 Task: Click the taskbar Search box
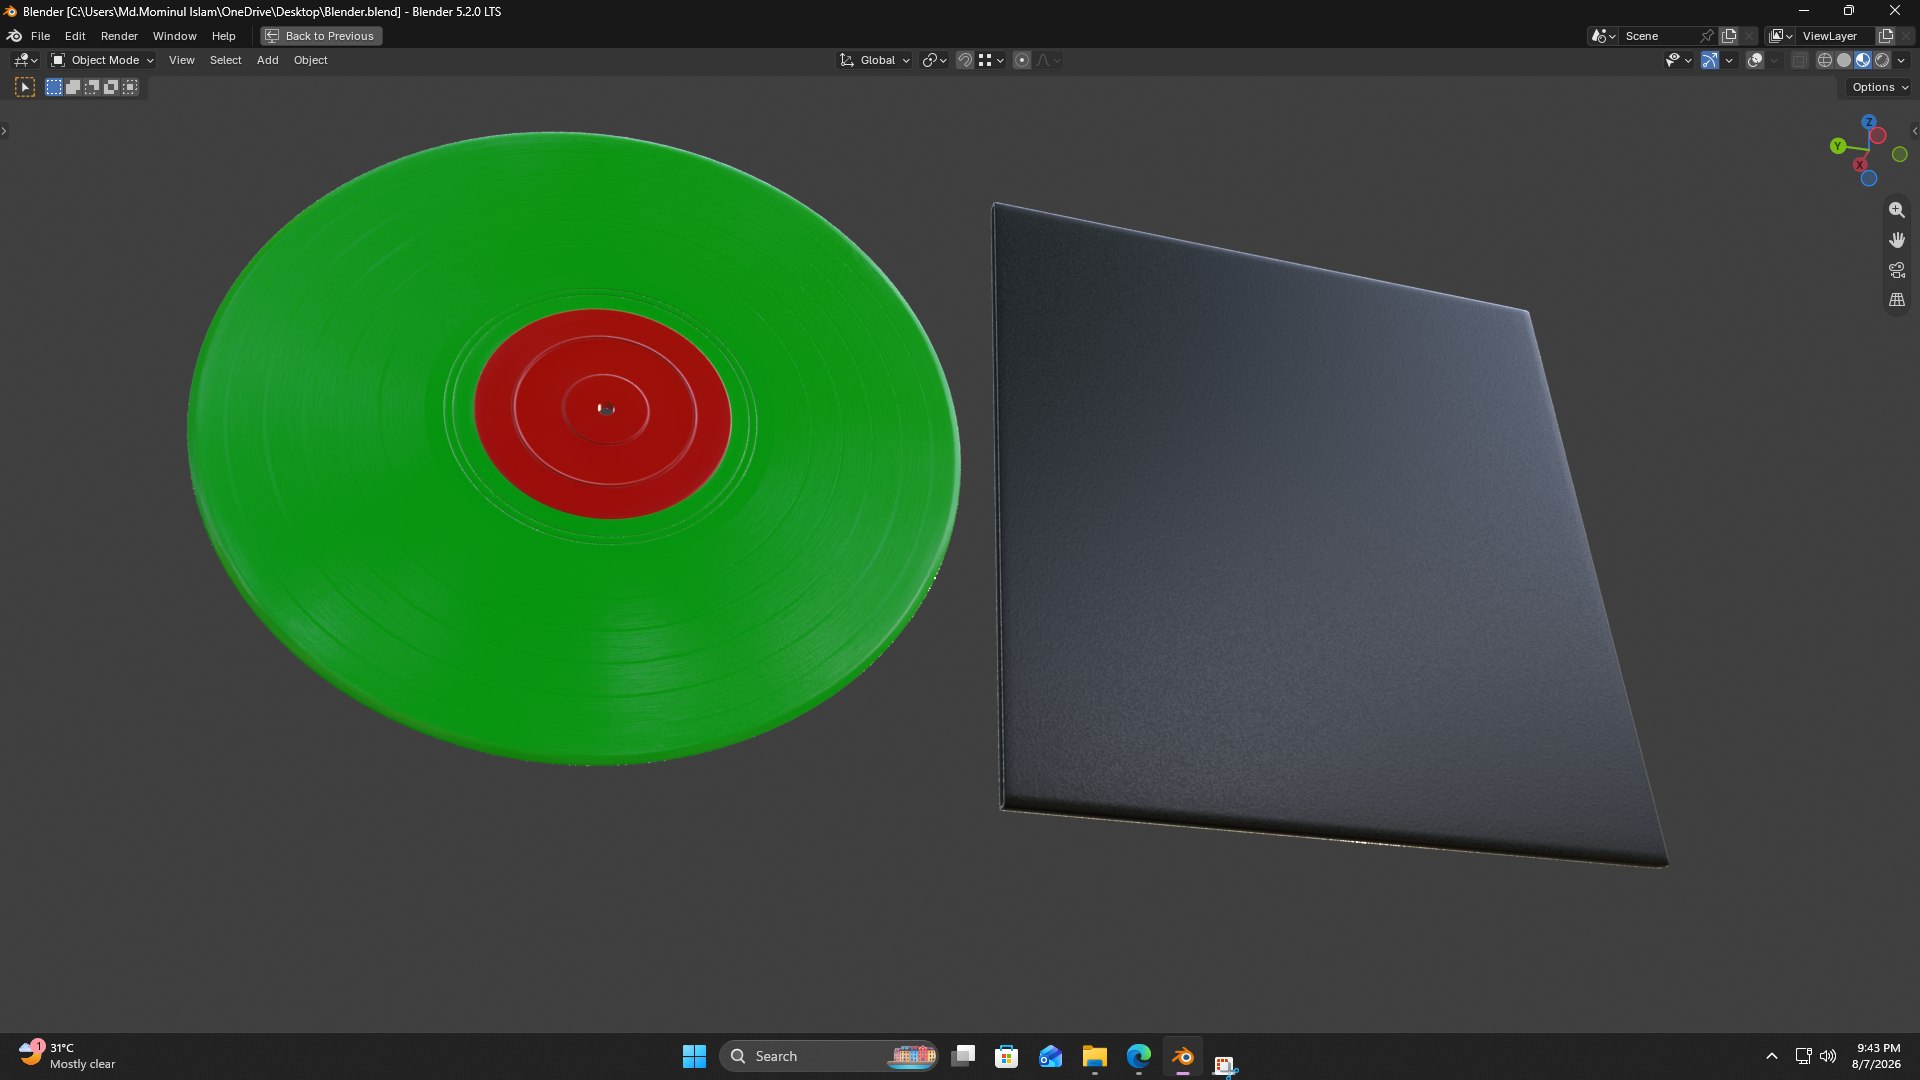pyautogui.click(x=828, y=1056)
